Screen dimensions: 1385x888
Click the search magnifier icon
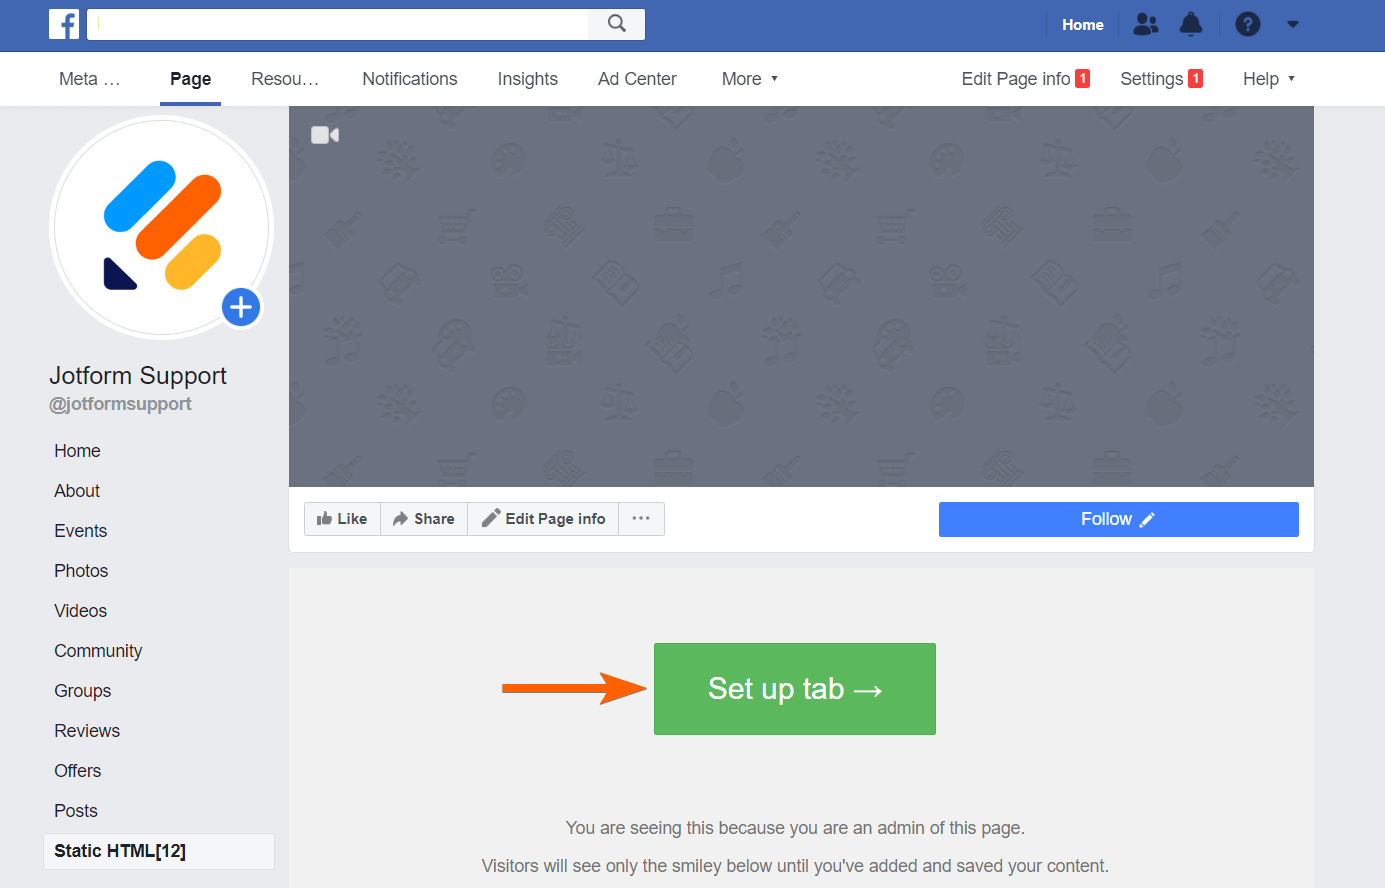(617, 24)
